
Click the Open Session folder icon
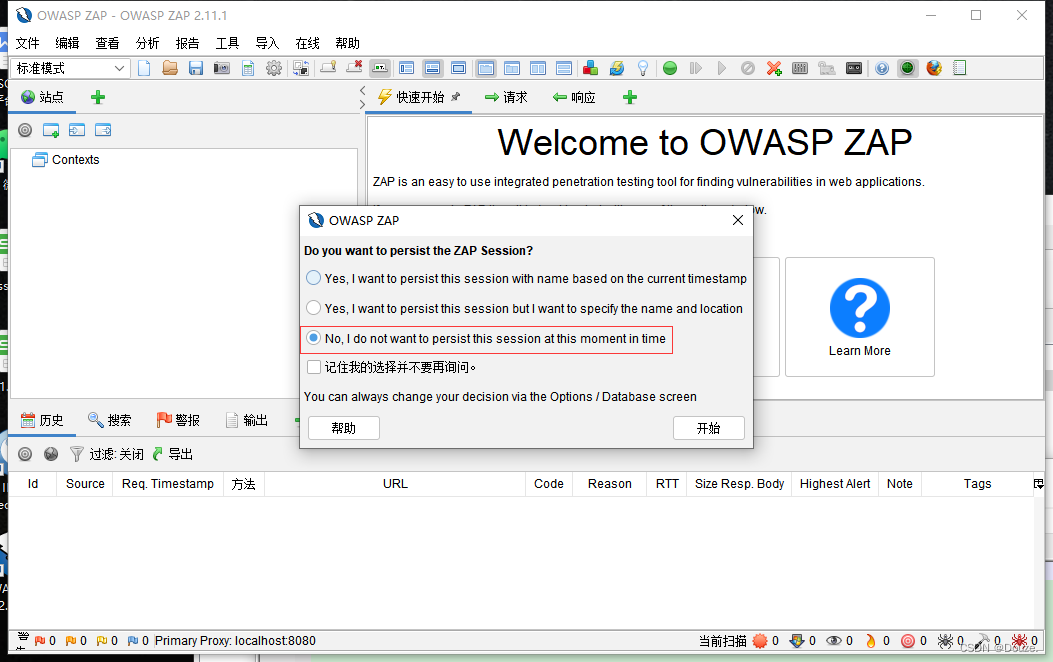[170, 68]
